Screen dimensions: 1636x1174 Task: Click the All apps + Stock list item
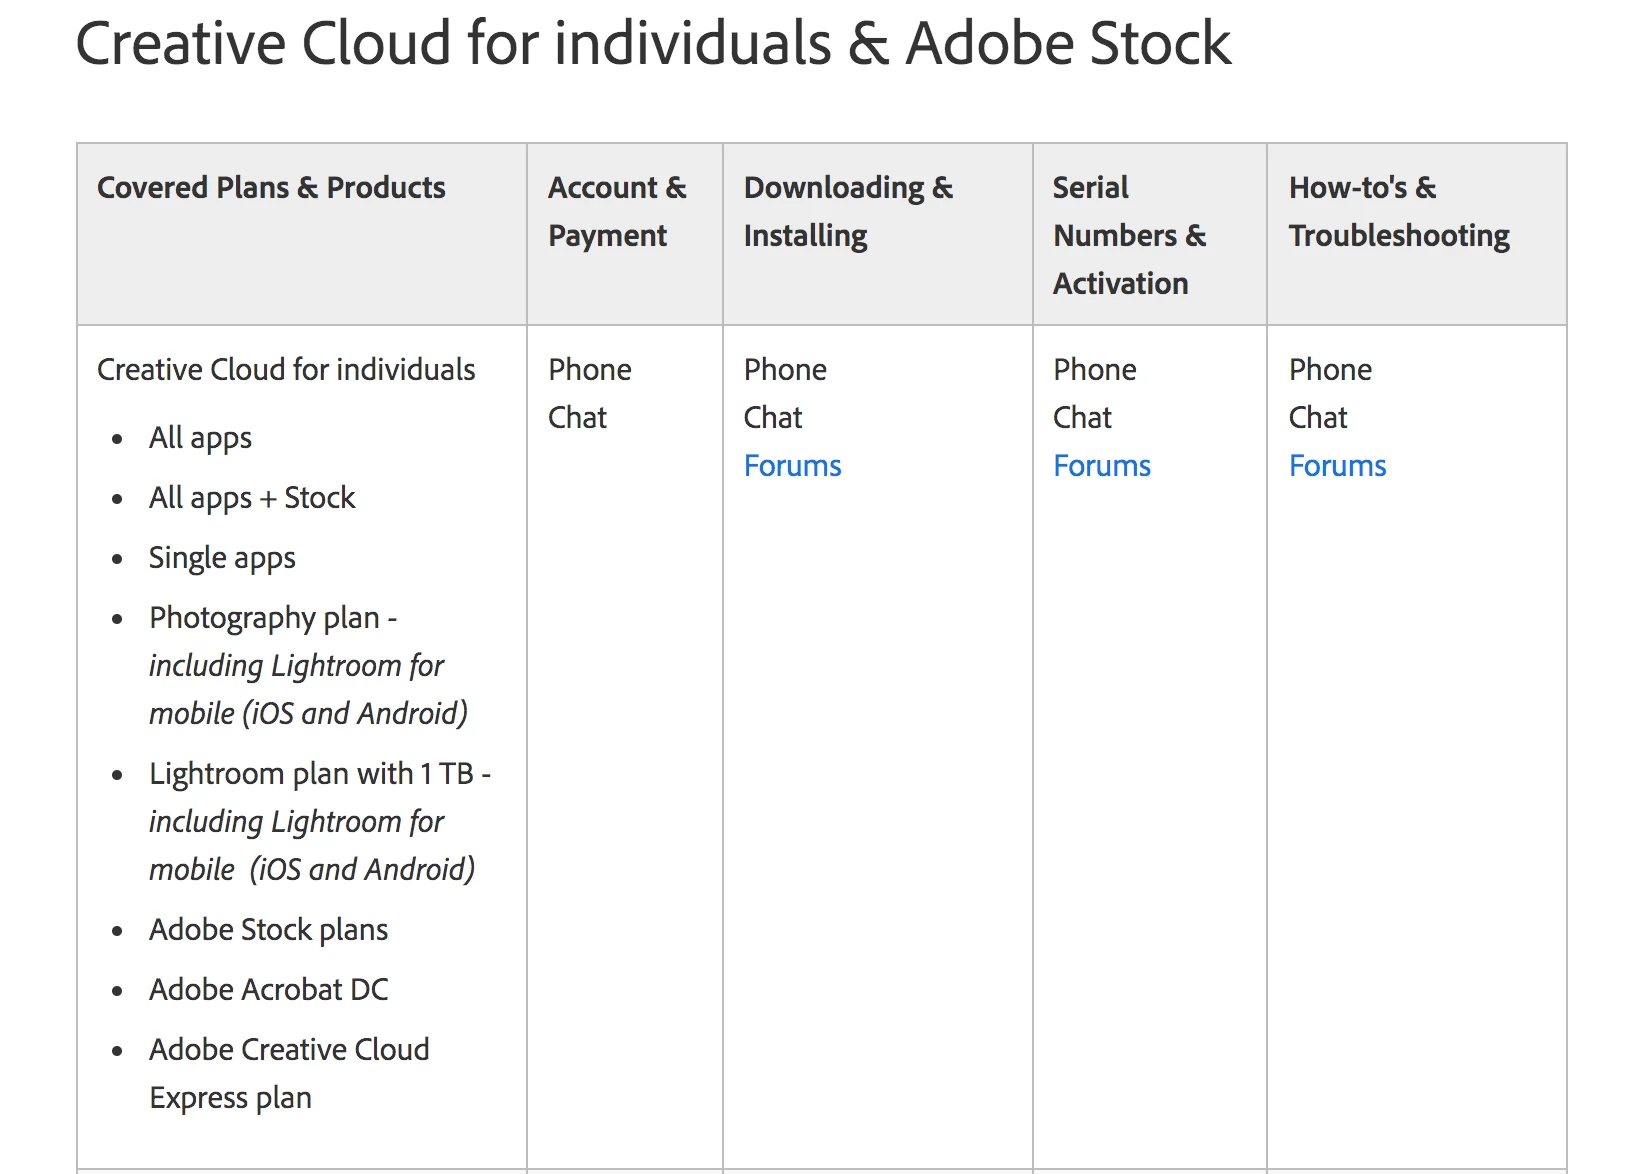pyautogui.click(x=252, y=498)
